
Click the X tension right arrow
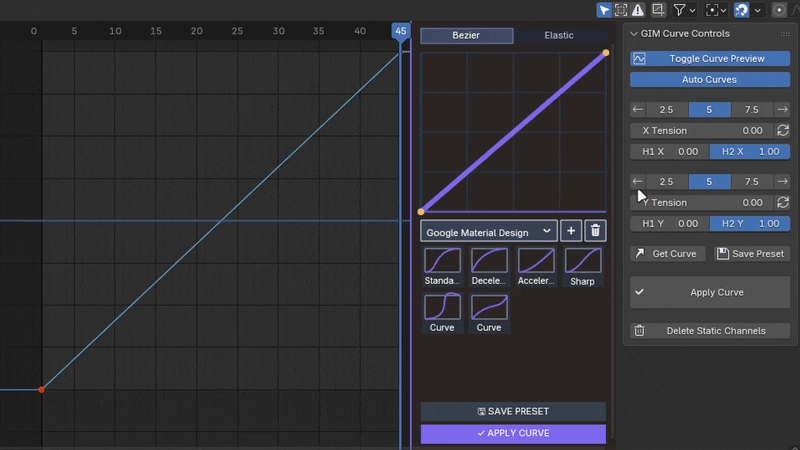782,110
